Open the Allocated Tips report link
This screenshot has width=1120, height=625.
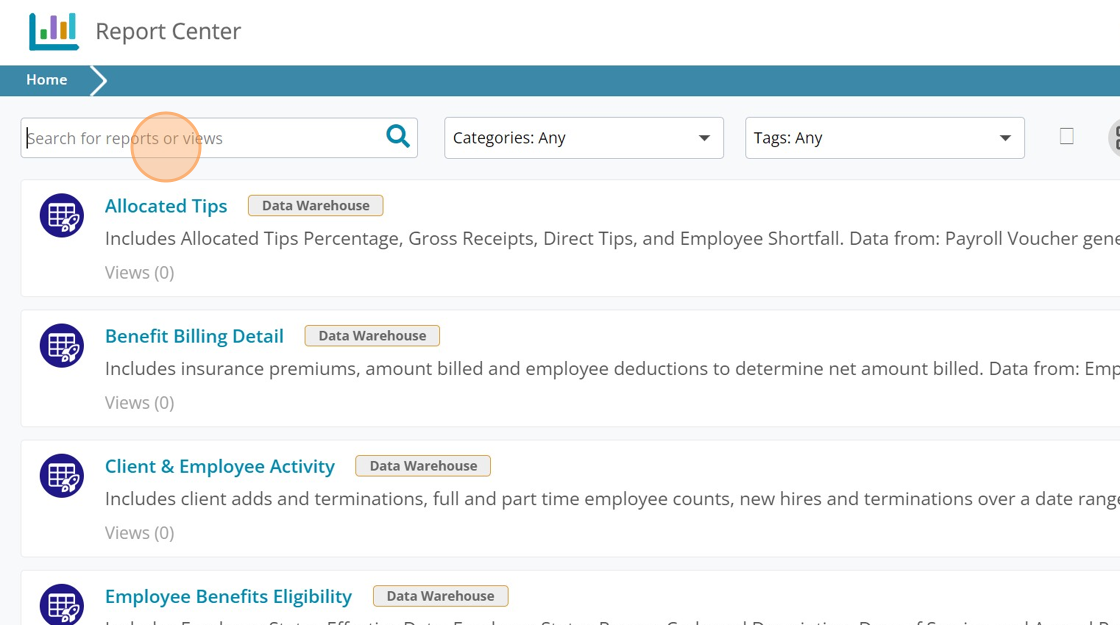point(166,206)
